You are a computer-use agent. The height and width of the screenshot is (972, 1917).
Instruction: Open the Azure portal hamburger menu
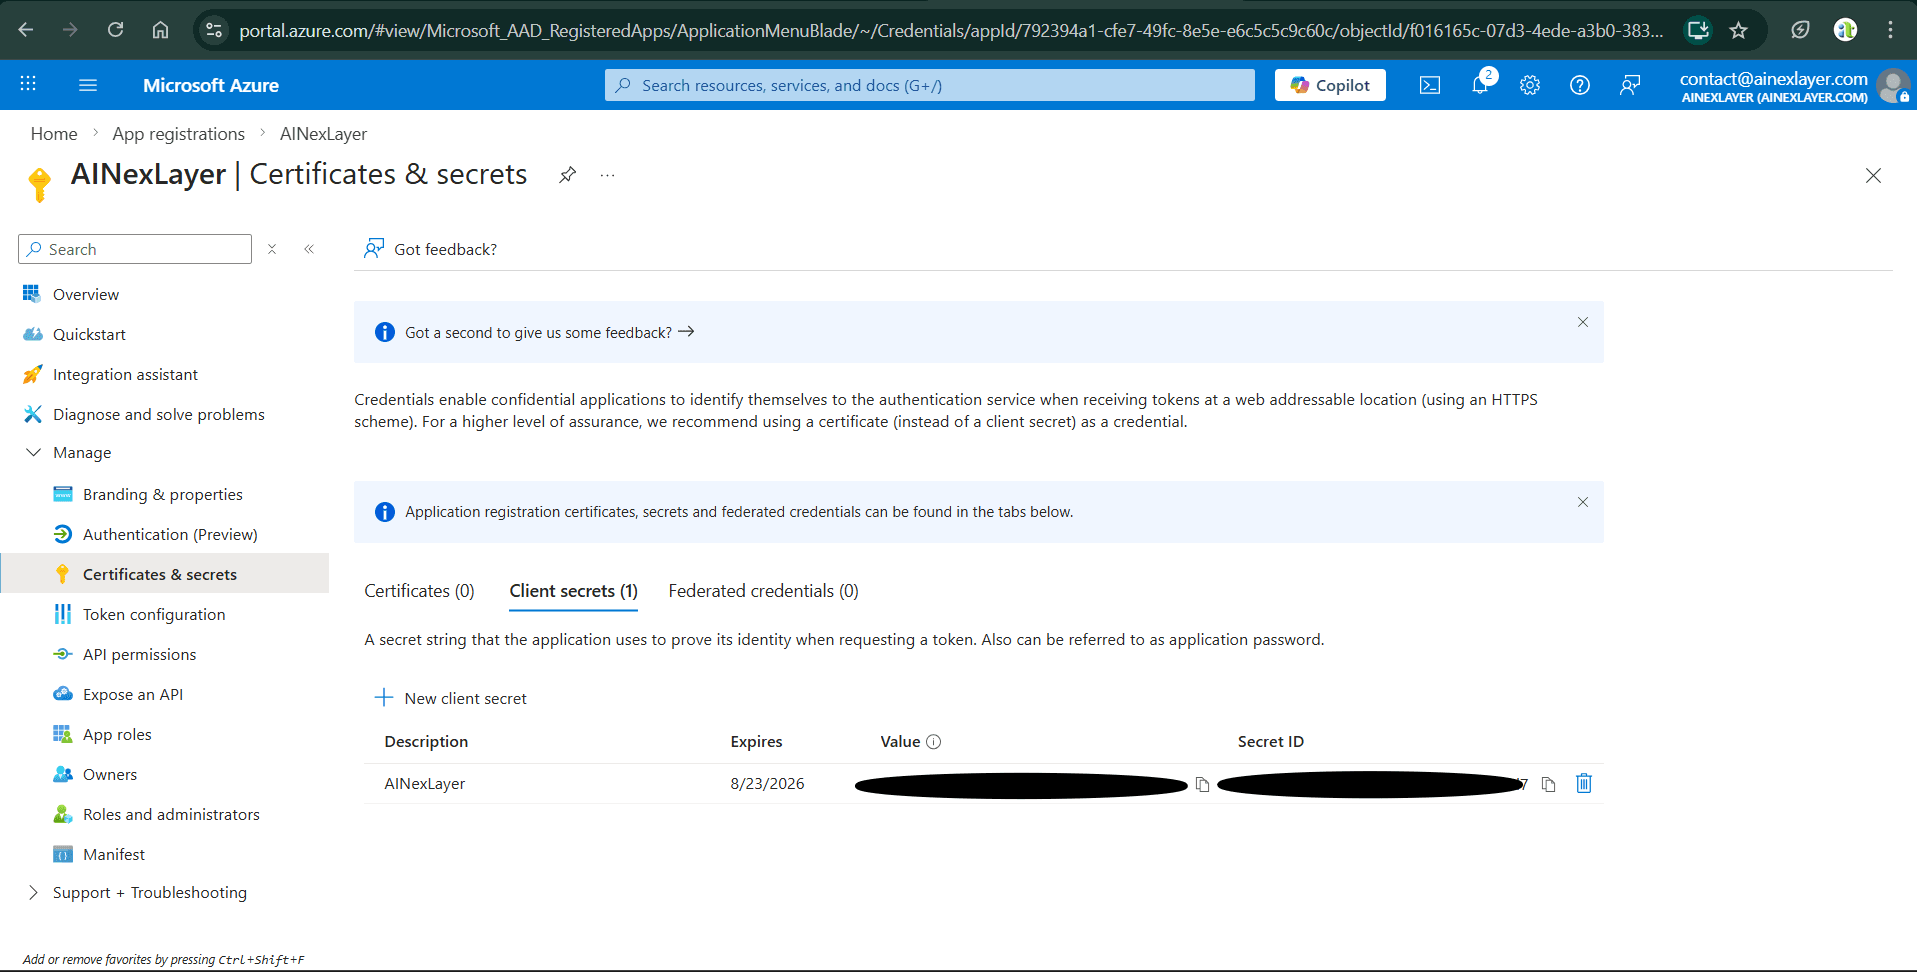point(88,86)
